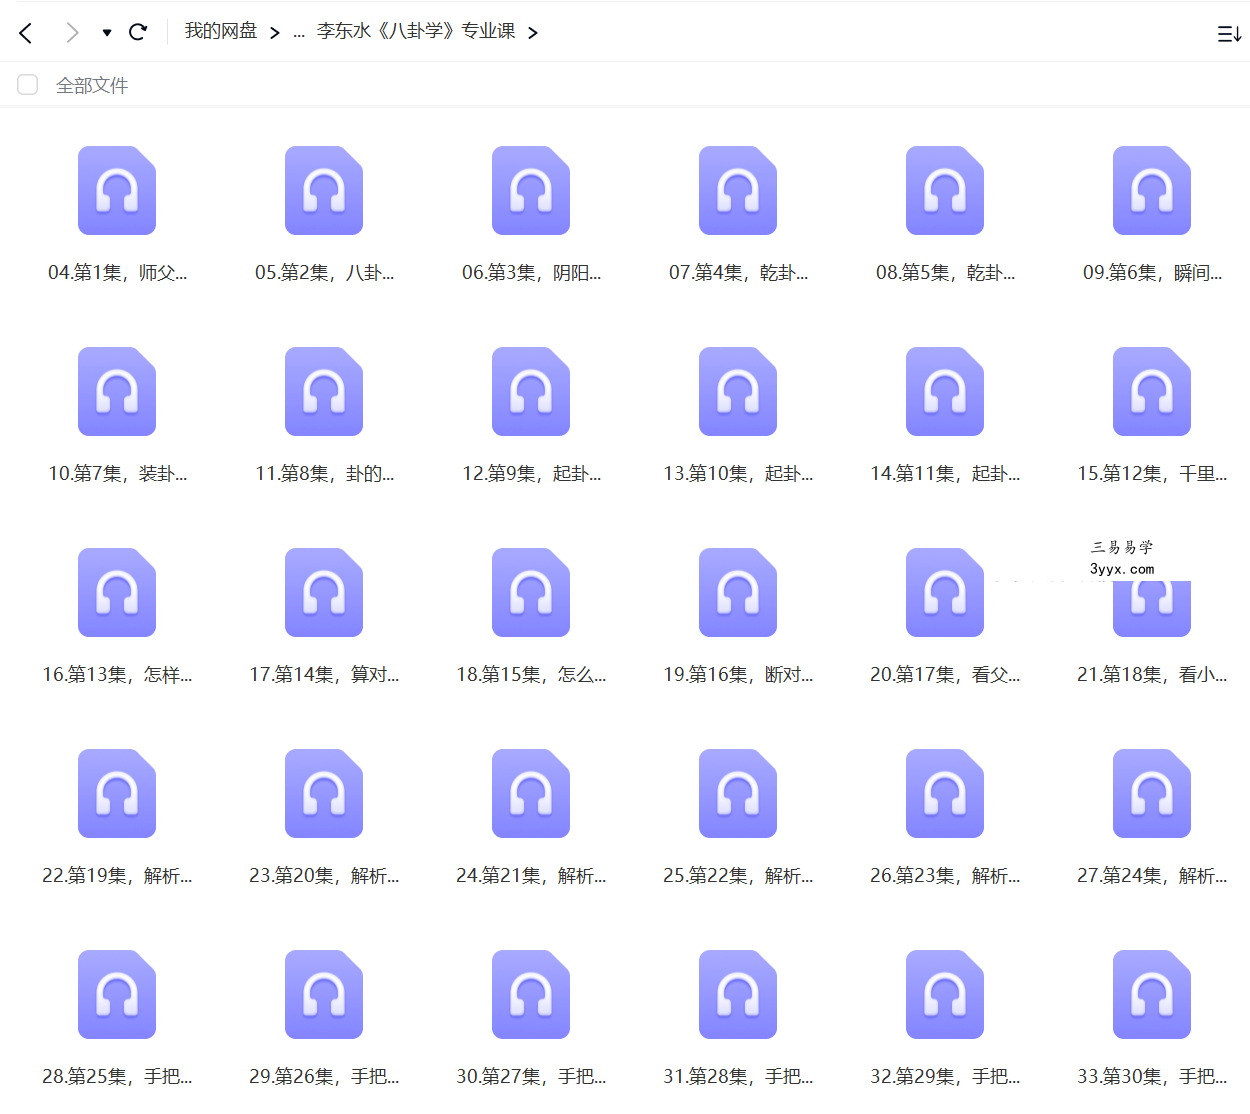The image size is (1250, 1114).
Task: Open audio file 10.第7集，装卦...
Action: (x=117, y=392)
